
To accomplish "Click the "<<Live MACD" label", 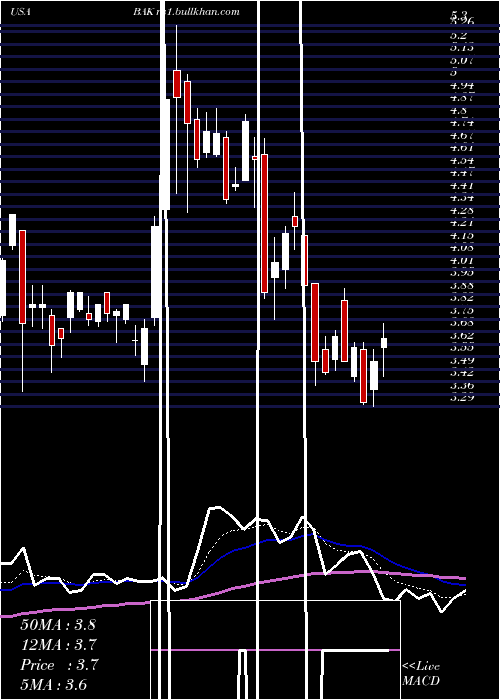I will pos(421,673).
